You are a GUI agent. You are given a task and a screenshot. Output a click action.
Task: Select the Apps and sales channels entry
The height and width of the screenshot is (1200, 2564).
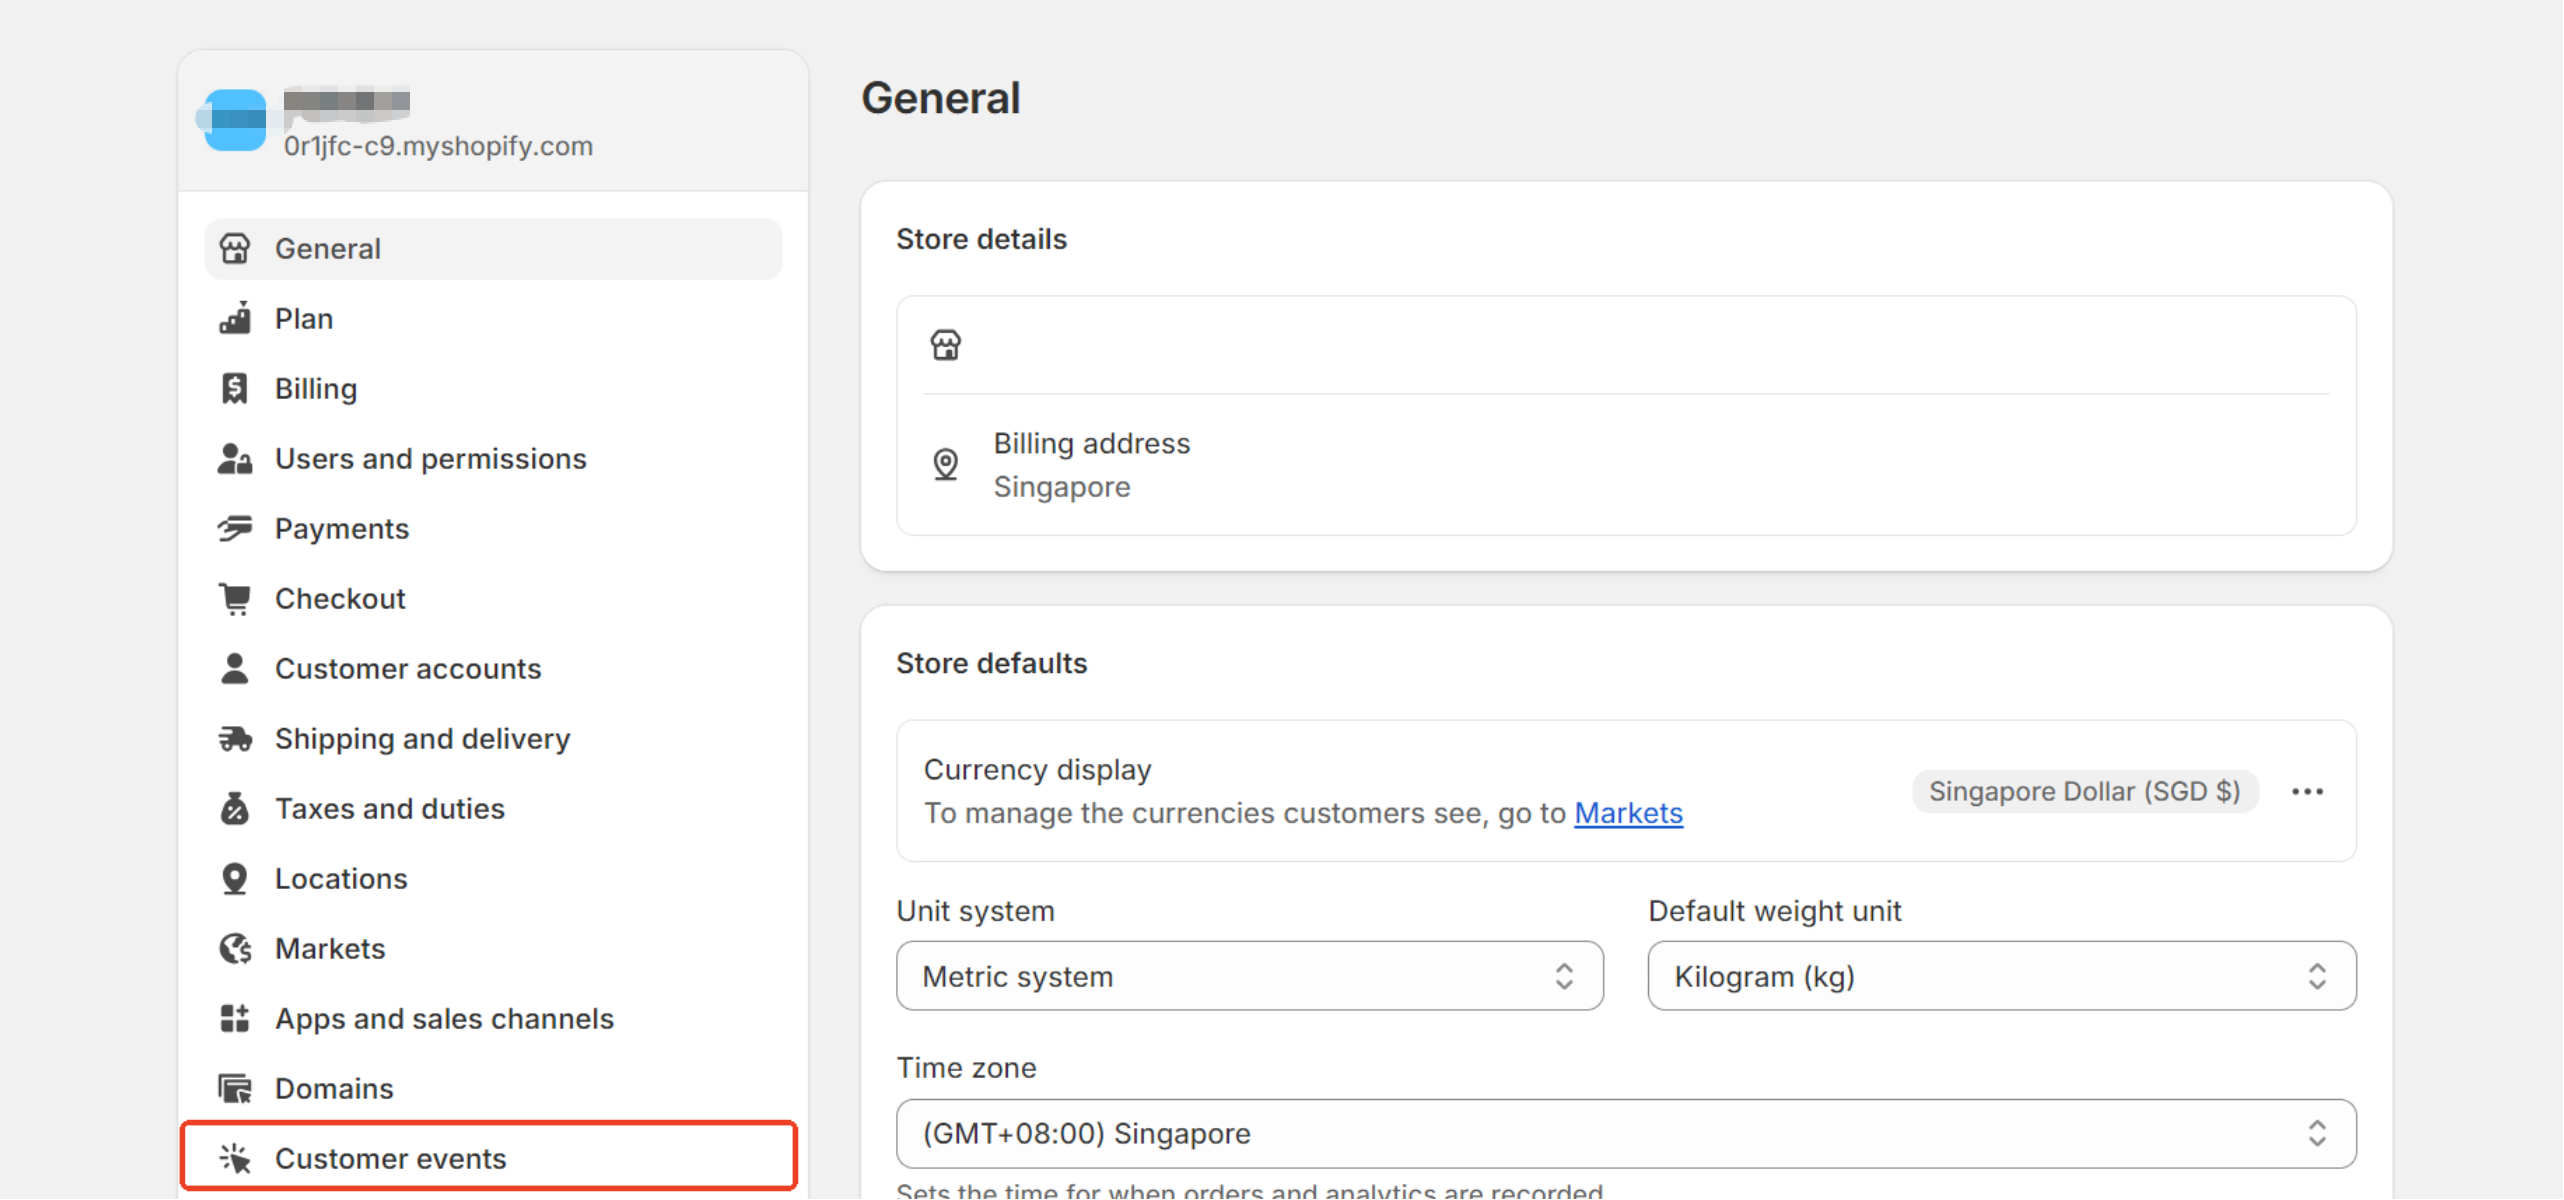click(444, 1018)
